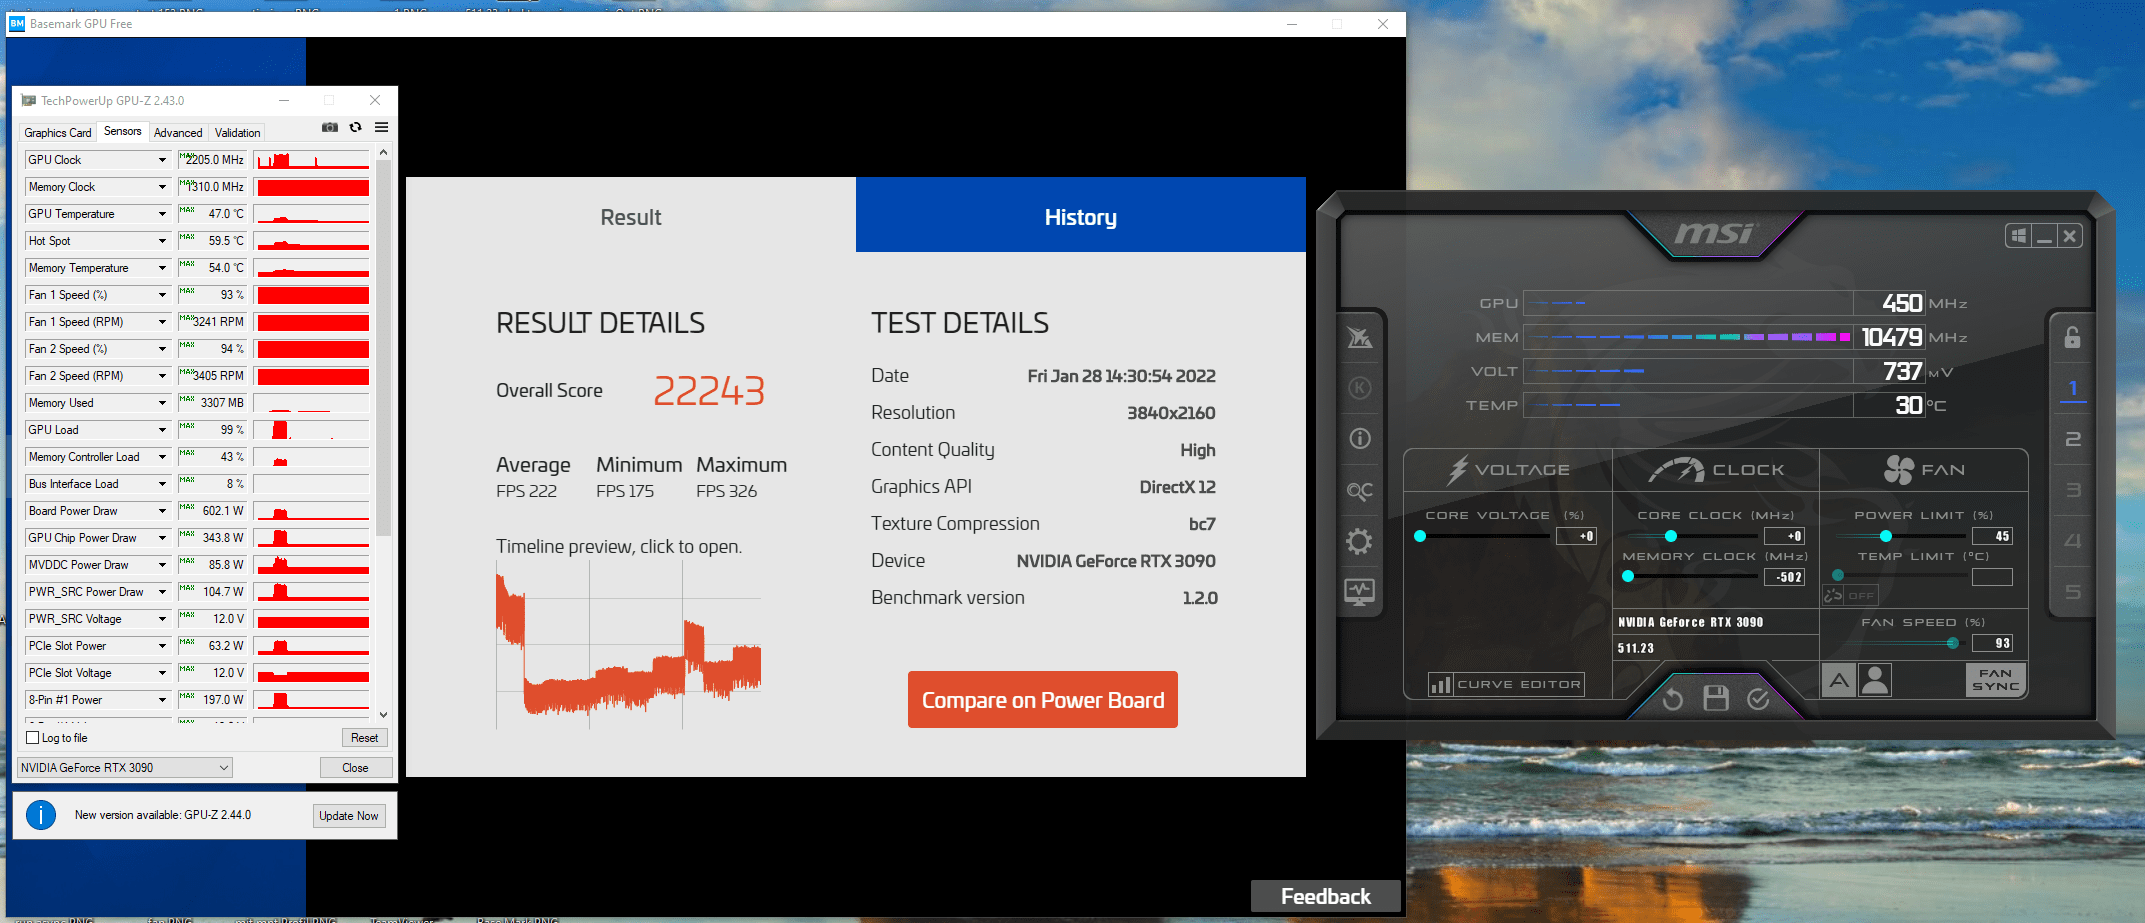
Task: Click the Reset button in GPU-Z
Action: point(365,738)
